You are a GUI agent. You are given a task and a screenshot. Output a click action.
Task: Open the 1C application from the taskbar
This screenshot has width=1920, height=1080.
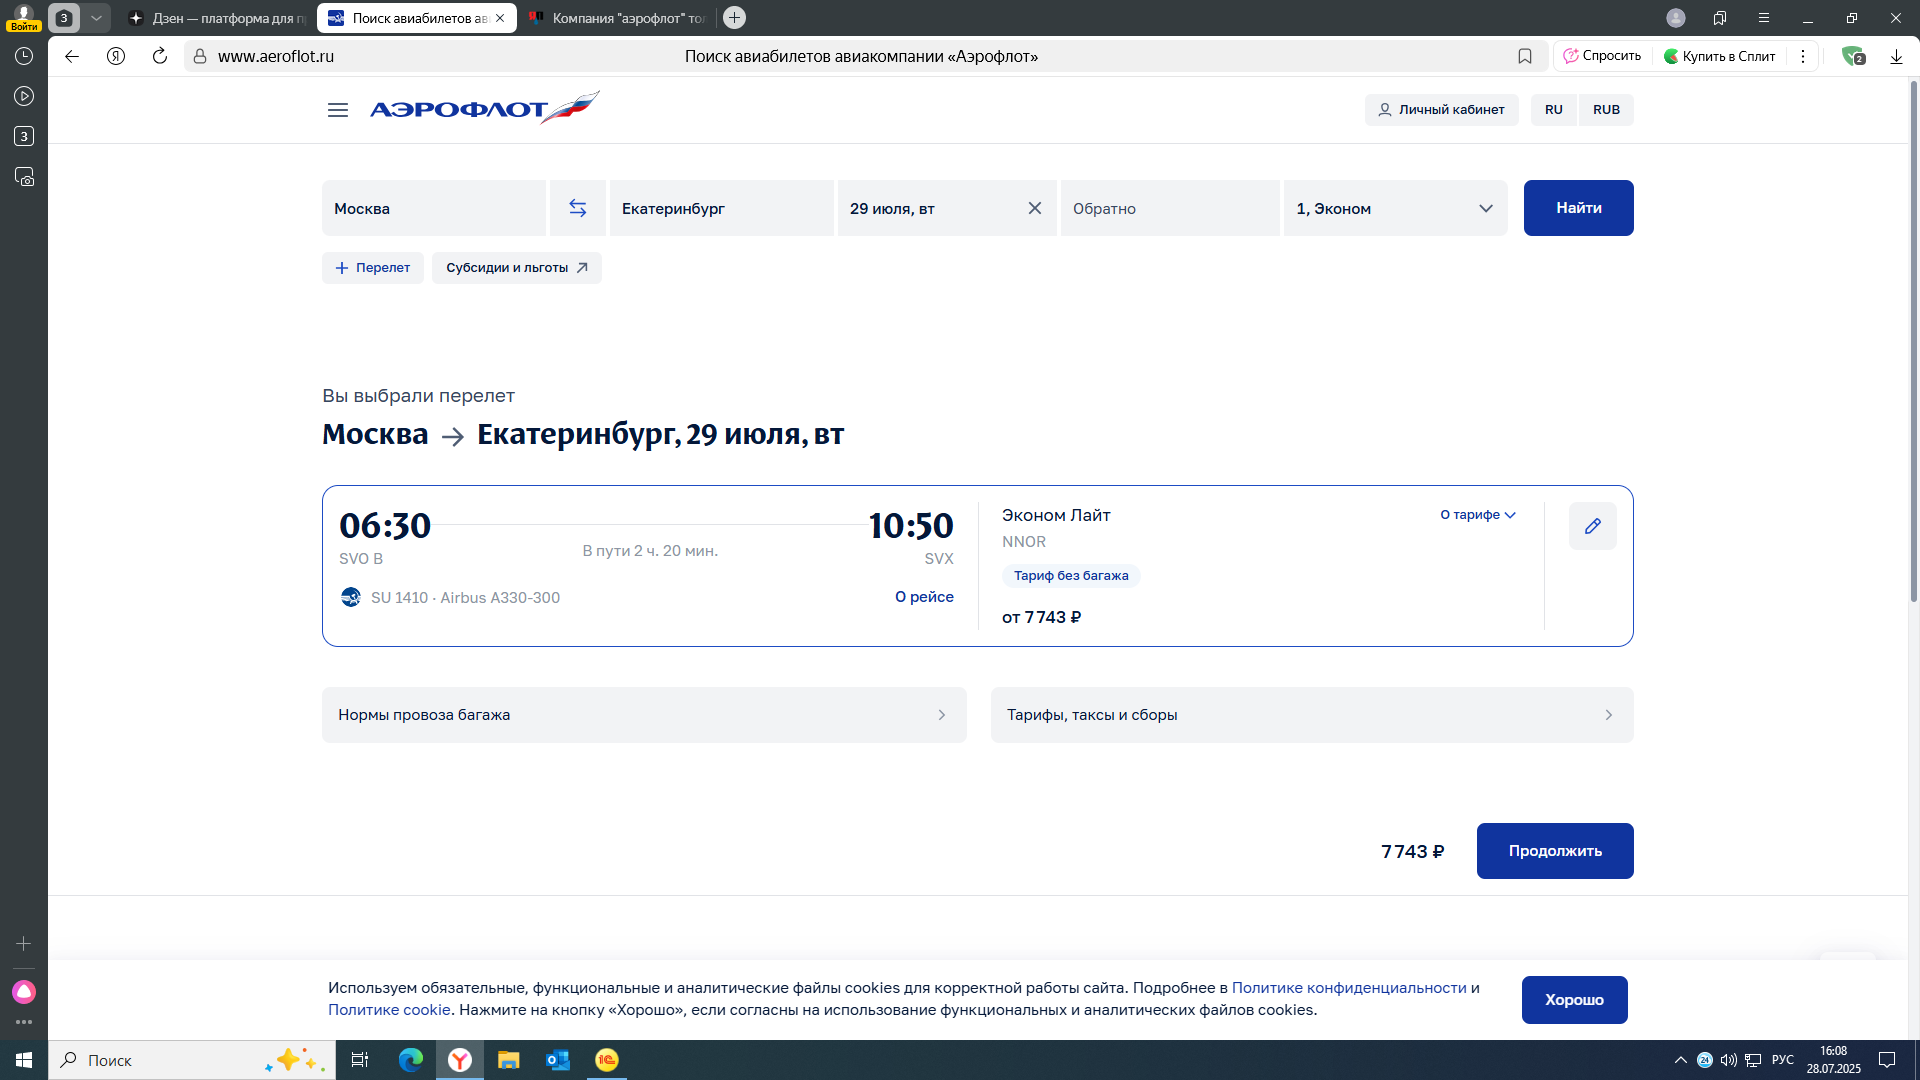point(607,1060)
